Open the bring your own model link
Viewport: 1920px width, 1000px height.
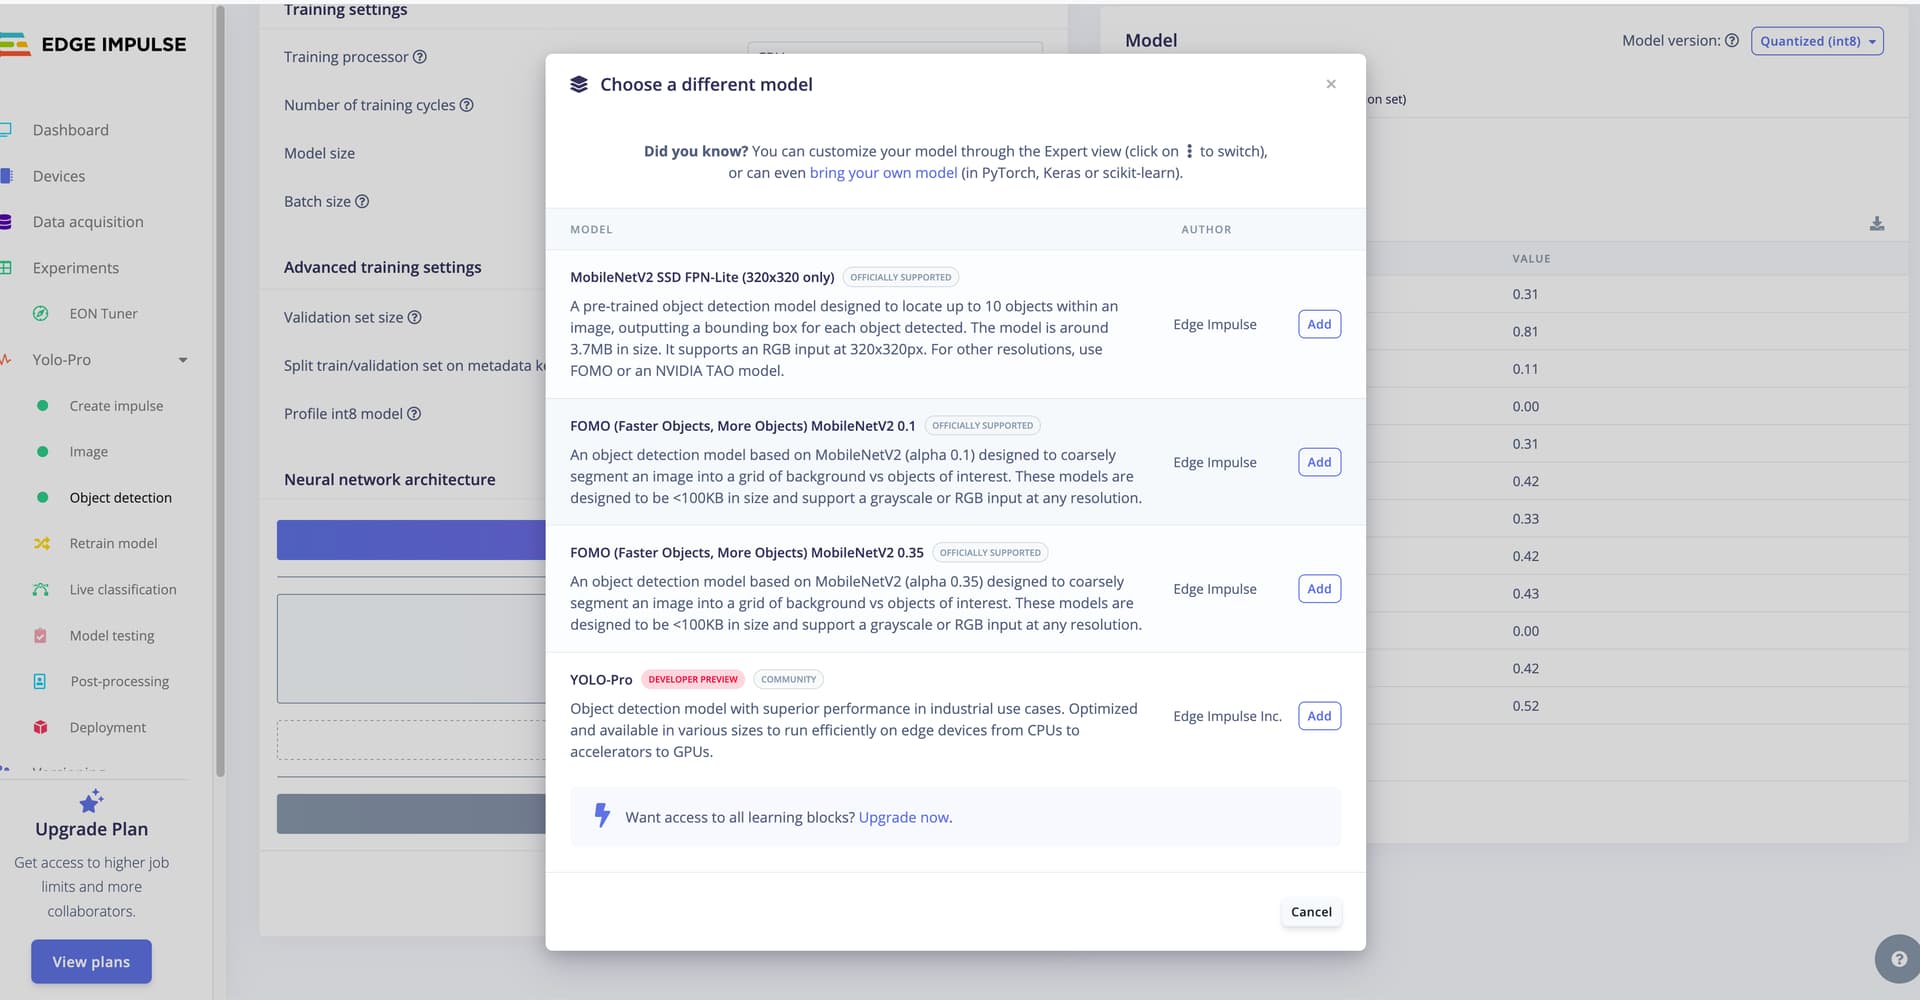tap(882, 173)
